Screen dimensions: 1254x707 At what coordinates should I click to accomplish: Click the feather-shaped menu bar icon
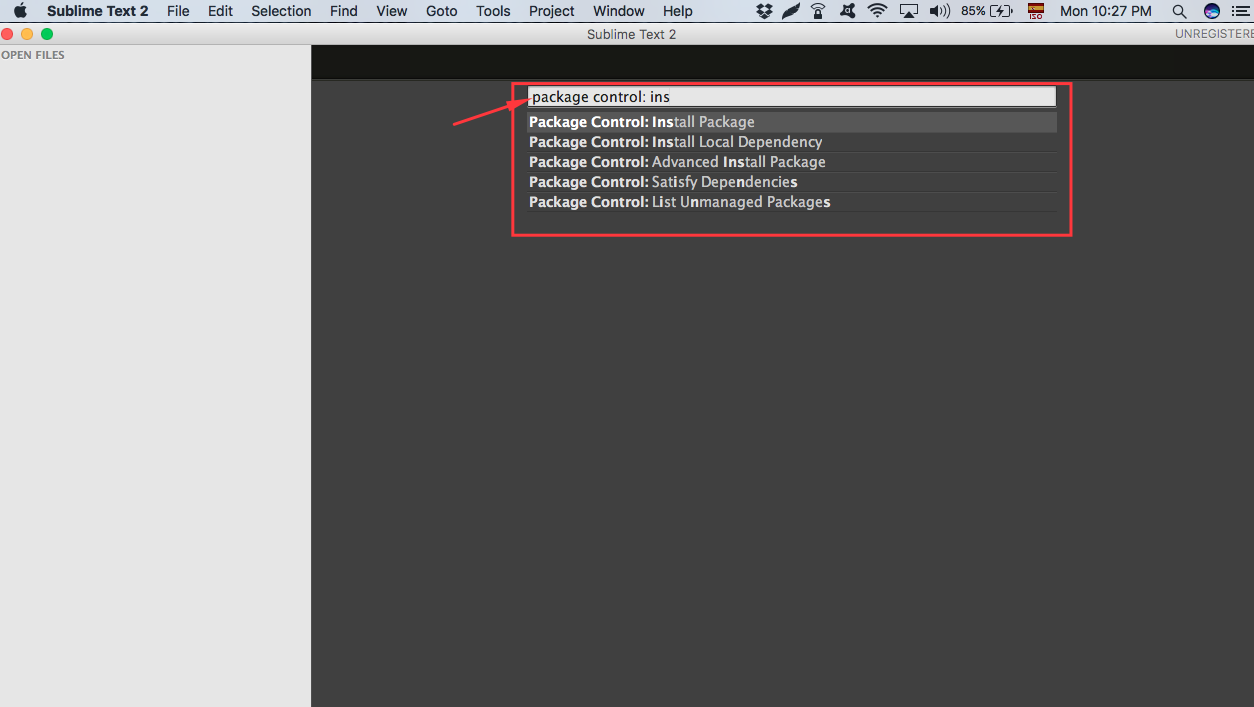tap(790, 11)
